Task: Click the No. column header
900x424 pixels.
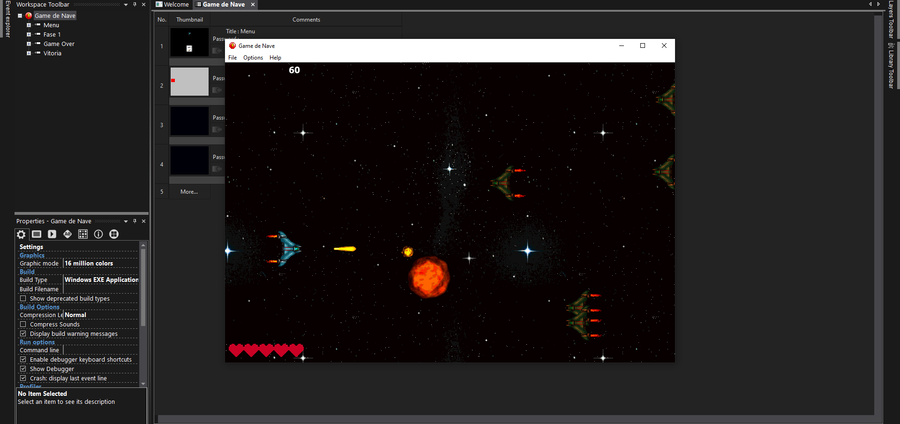Action: coord(162,20)
